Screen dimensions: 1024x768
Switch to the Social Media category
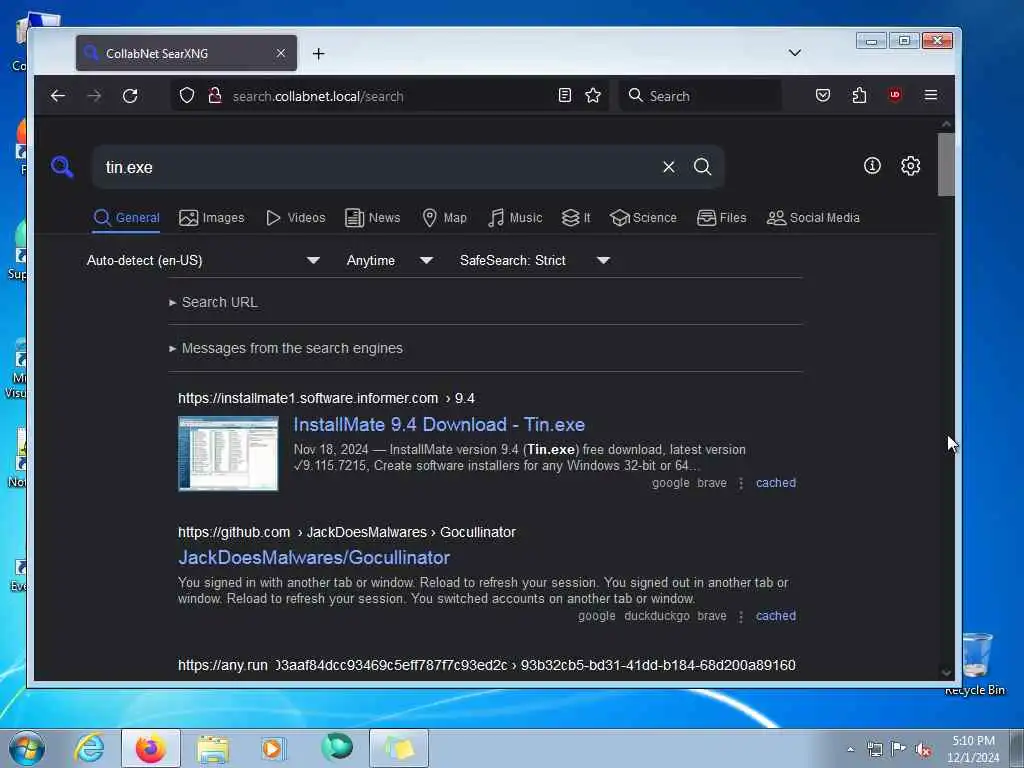813,217
